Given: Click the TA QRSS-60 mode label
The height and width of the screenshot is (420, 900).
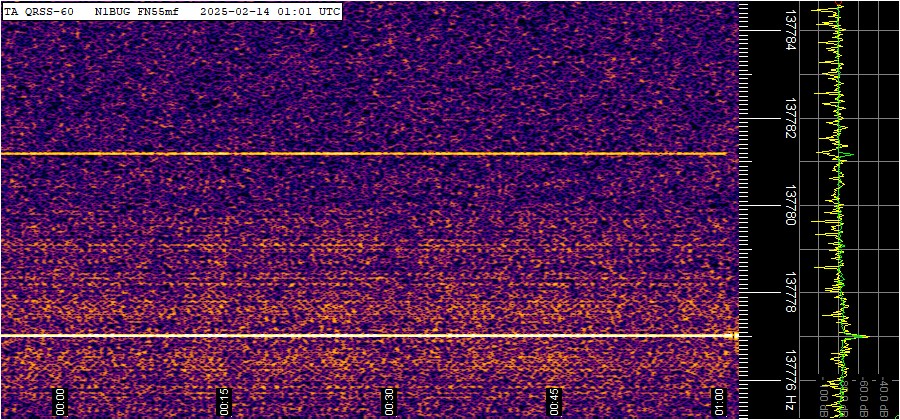Looking at the screenshot, I should coord(39,11).
